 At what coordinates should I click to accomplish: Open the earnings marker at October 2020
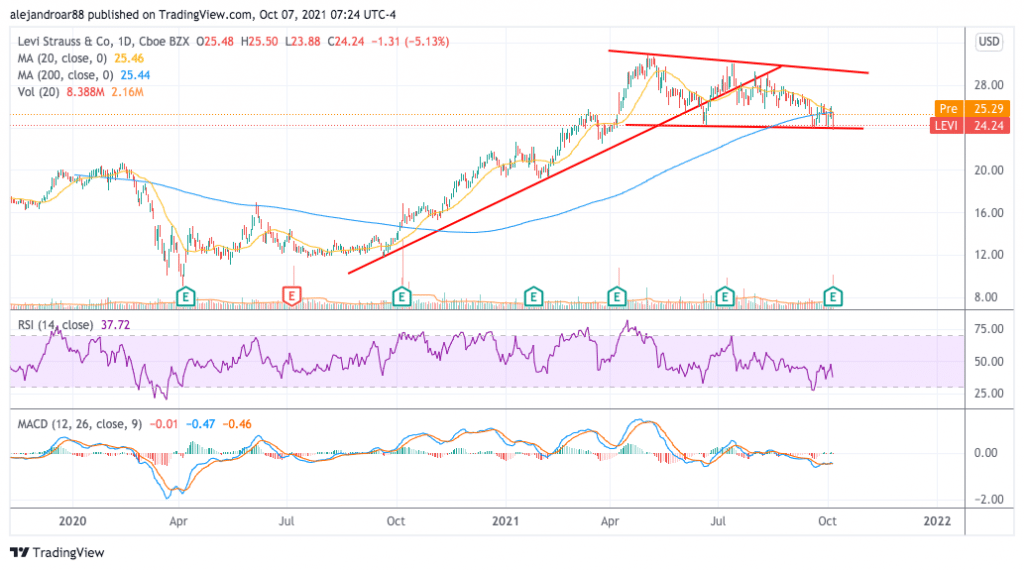402,297
